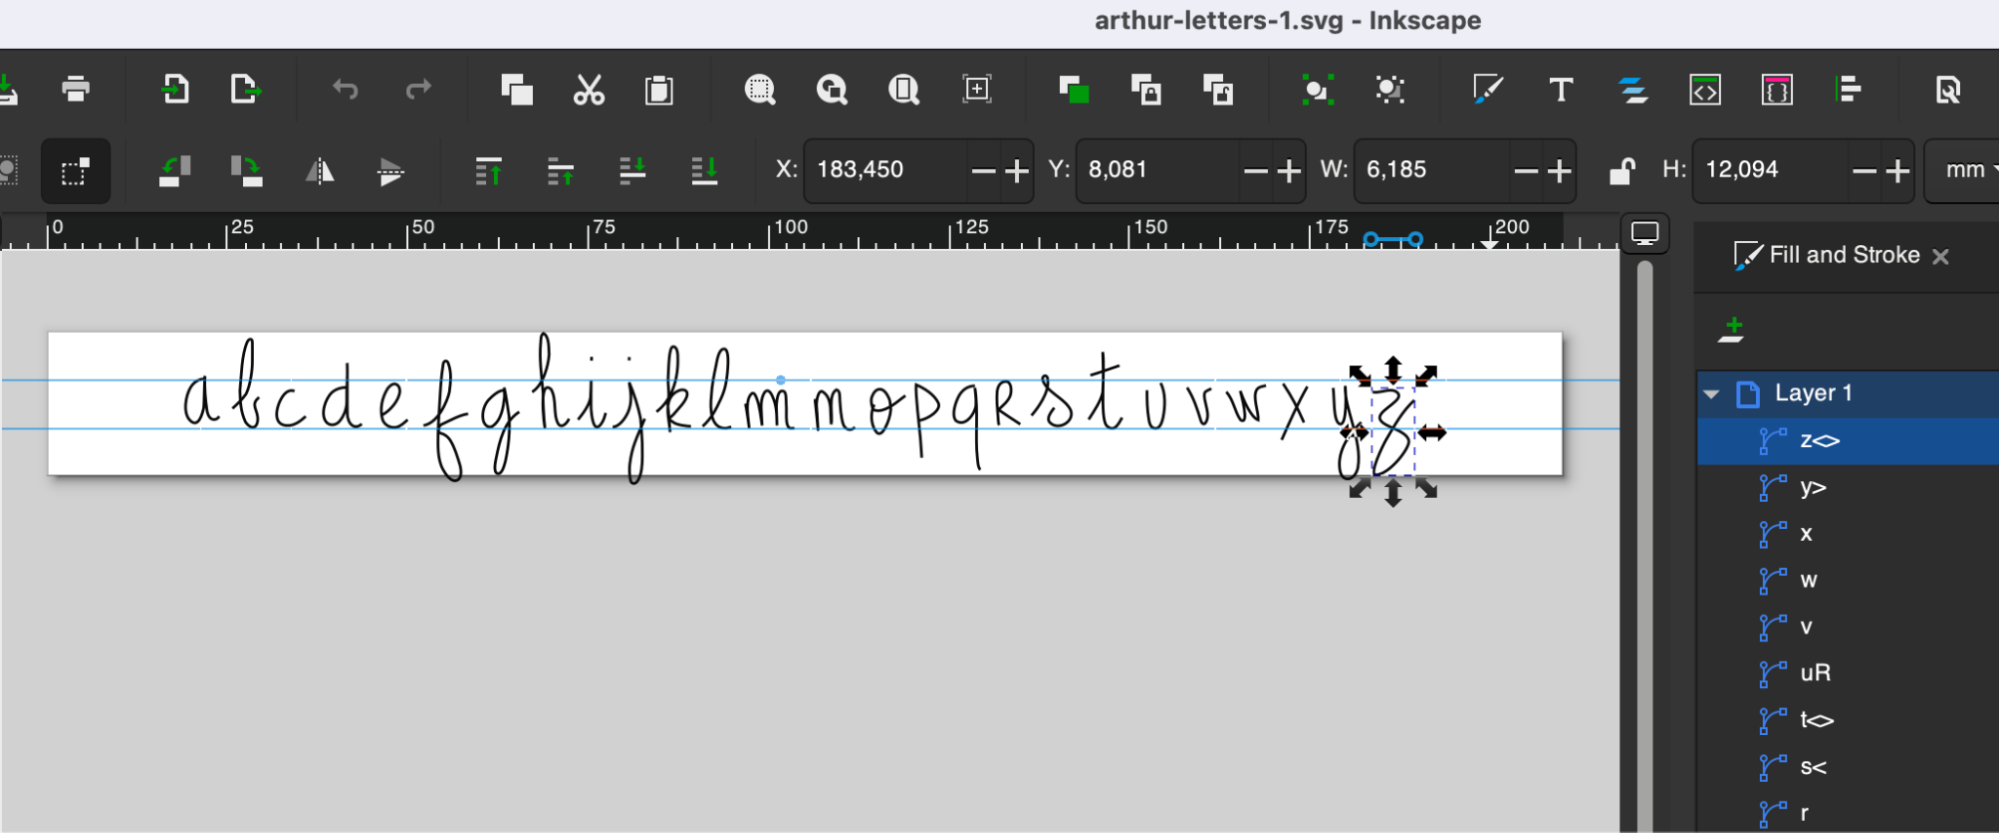
Task: Toggle the width/height ratio lock
Action: point(1621,171)
